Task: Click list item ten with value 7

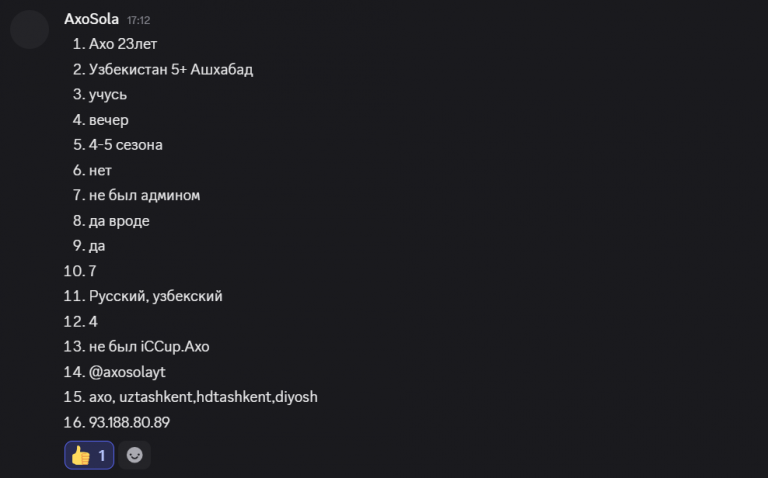Action: [x=92, y=271]
